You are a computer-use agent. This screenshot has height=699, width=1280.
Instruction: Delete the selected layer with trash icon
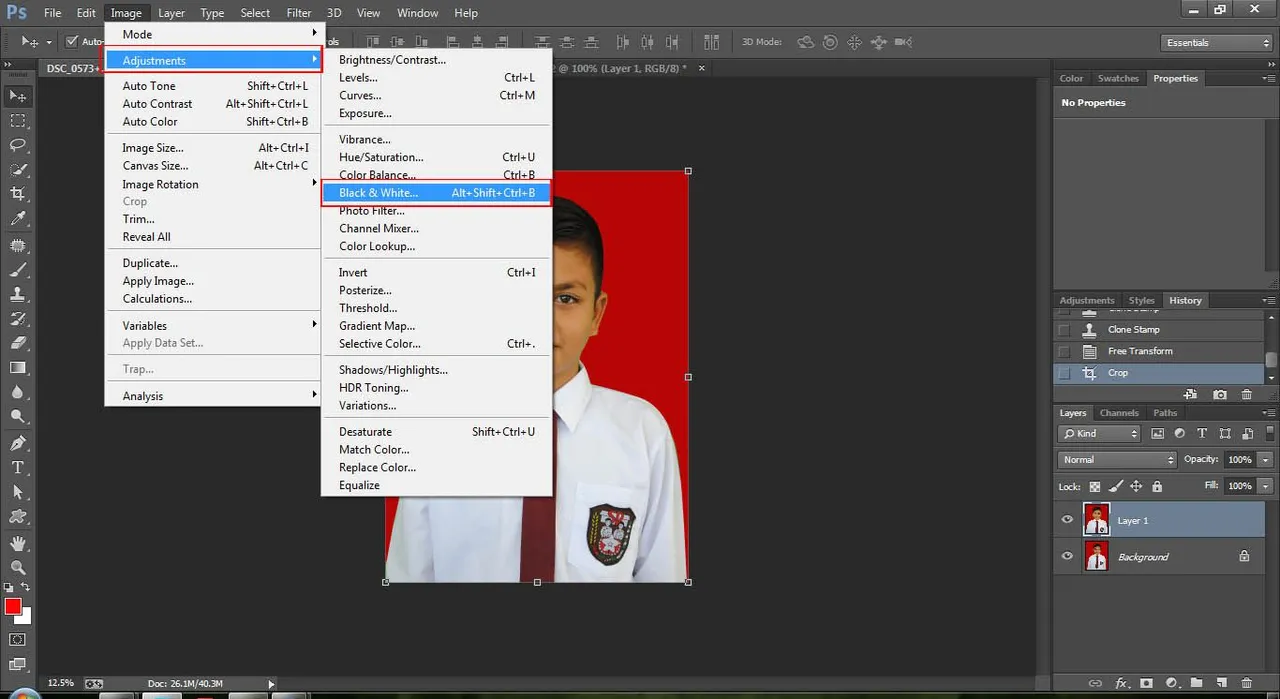pyautogui.click(x=1246, y=683)
